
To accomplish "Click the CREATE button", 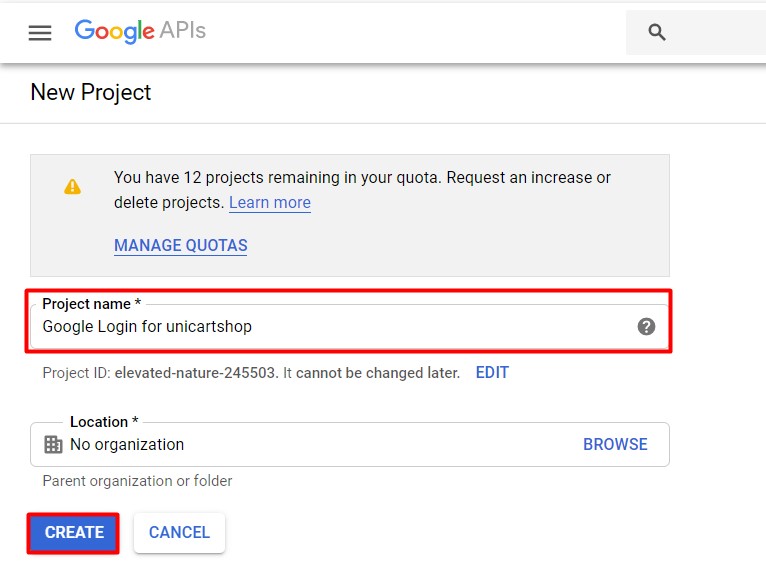I will [x=73, y=532].
